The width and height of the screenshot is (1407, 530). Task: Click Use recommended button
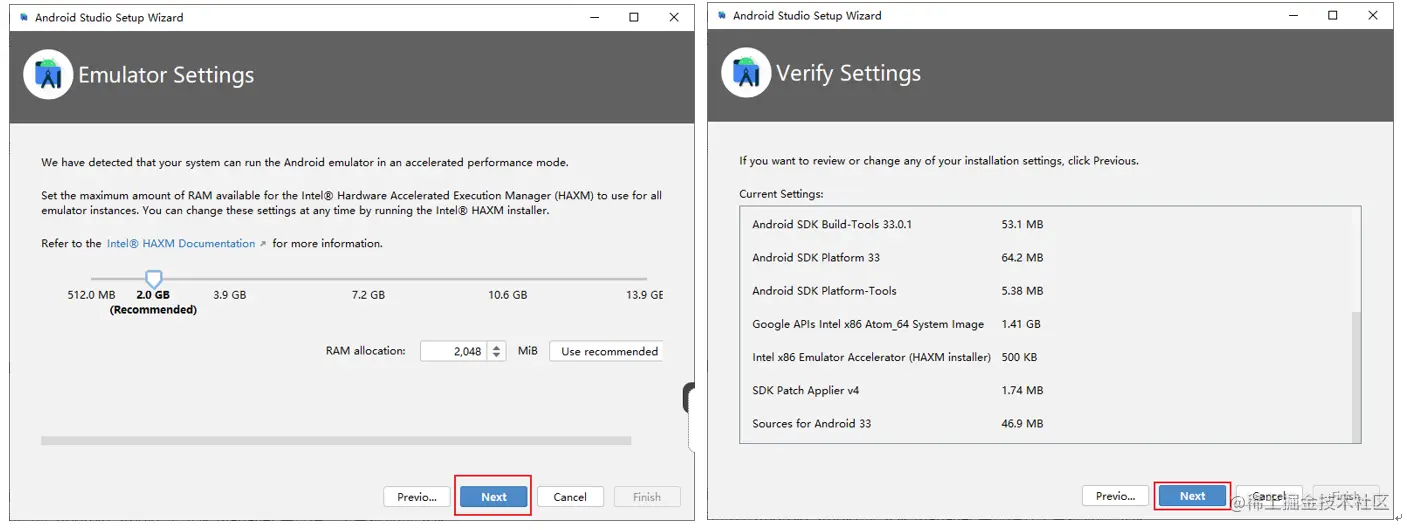[606, 351]
